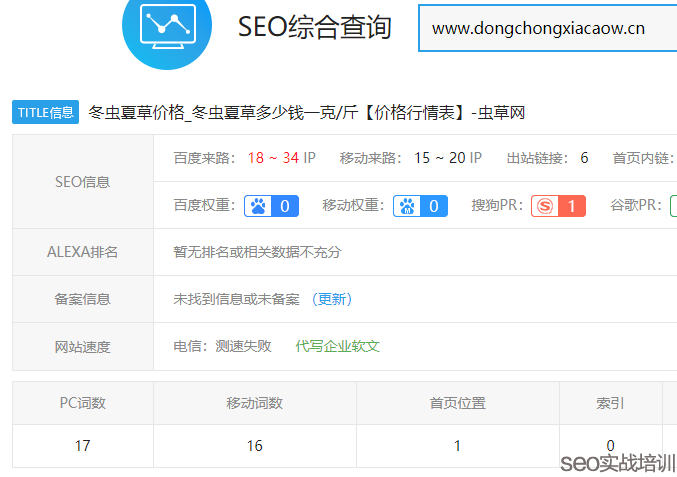Click the 移动词数 value 16
The height and width of the screenshot is (477, 677).
point(255,445)
